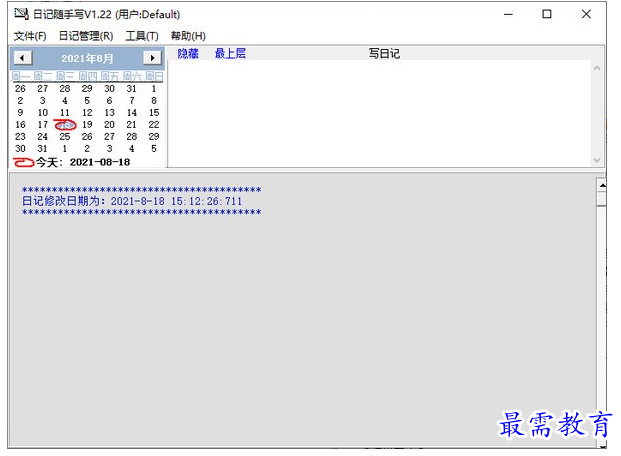
Task: Select date 8 in the calendar
Action: pos(154,101)
